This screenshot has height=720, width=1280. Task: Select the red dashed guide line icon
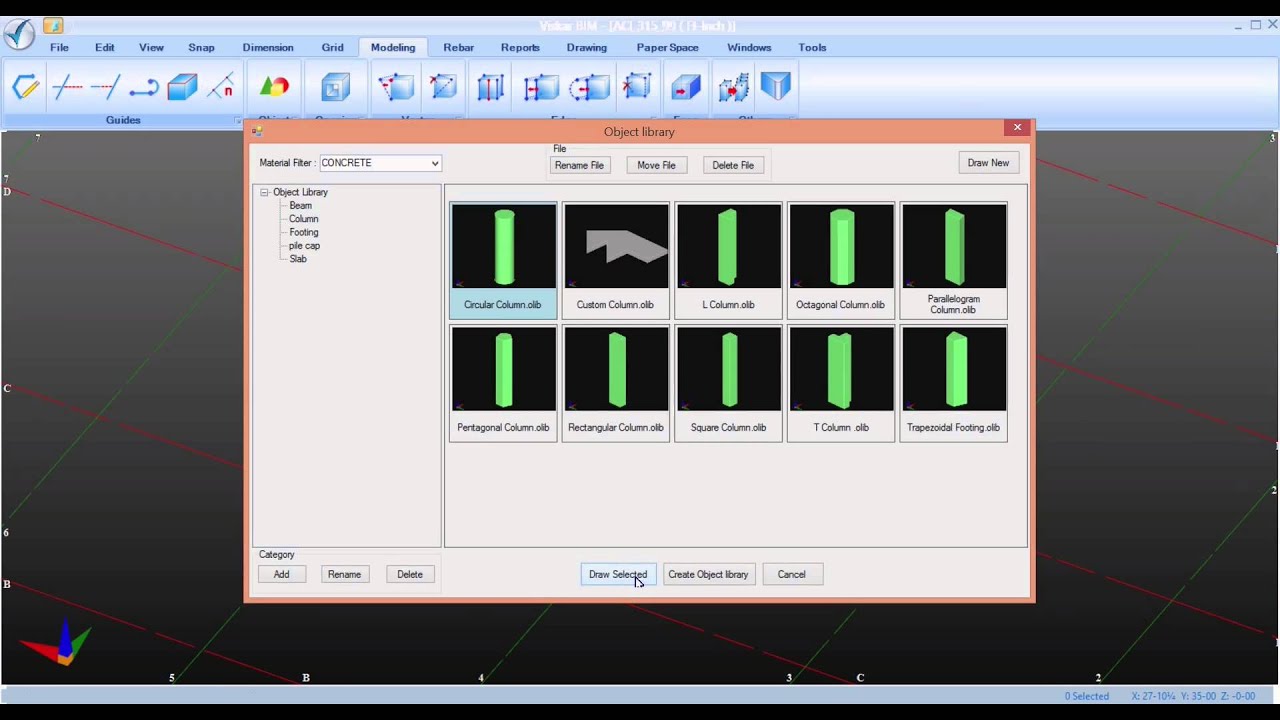click(x=105, y=87)
